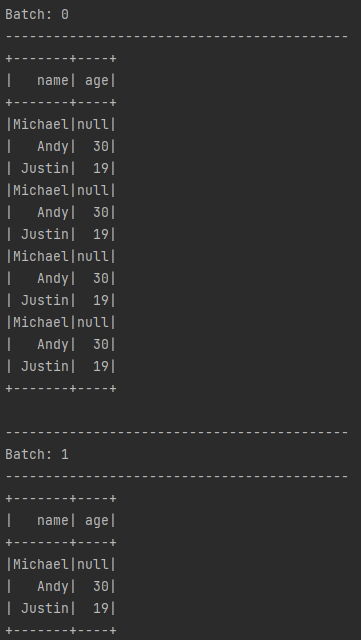Click the dashed separator line directly above 'Batch: 1'
Viewport: 361px width, 640px height.
pos(176,433)
